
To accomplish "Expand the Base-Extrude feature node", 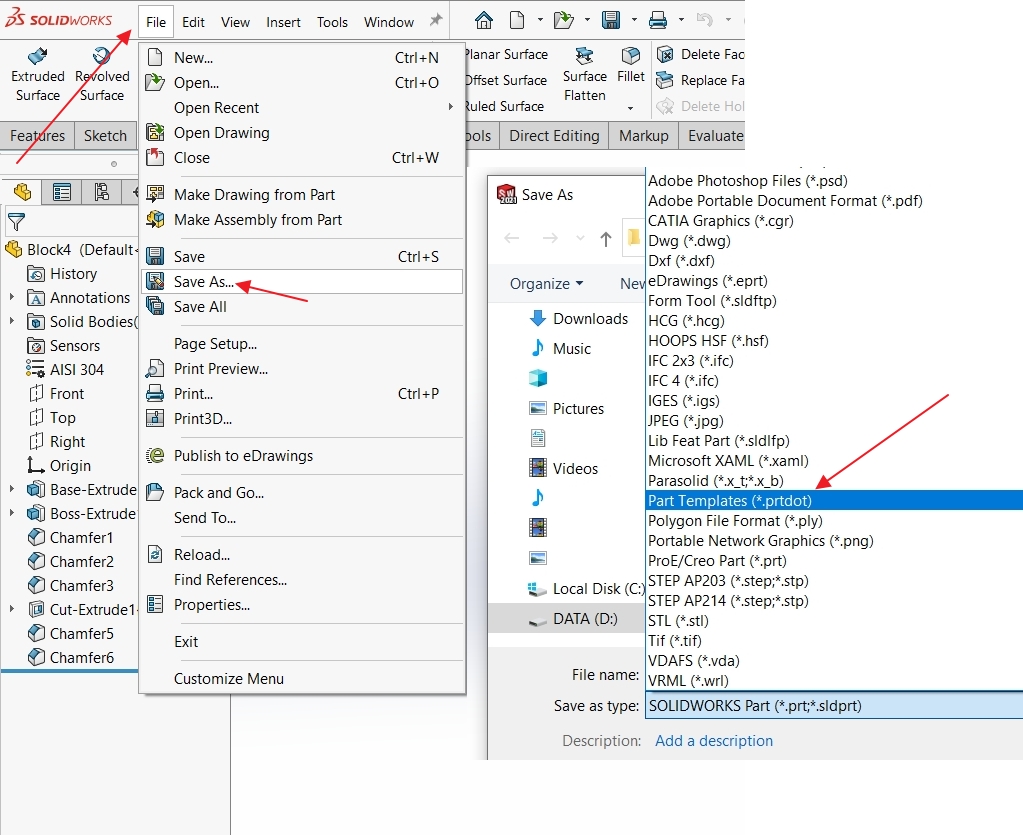I will [x=12, y=489].
